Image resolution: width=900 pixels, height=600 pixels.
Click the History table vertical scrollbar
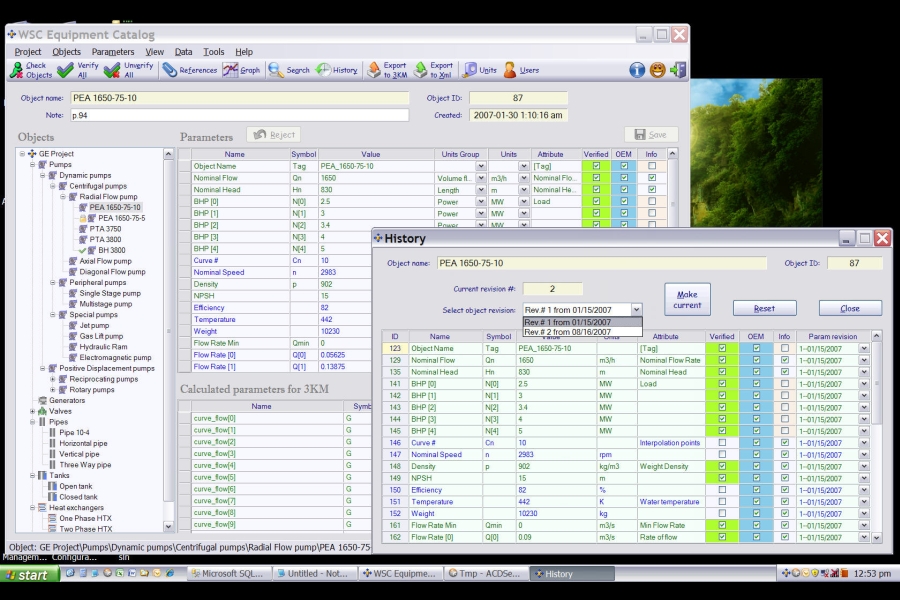point(876,437)
